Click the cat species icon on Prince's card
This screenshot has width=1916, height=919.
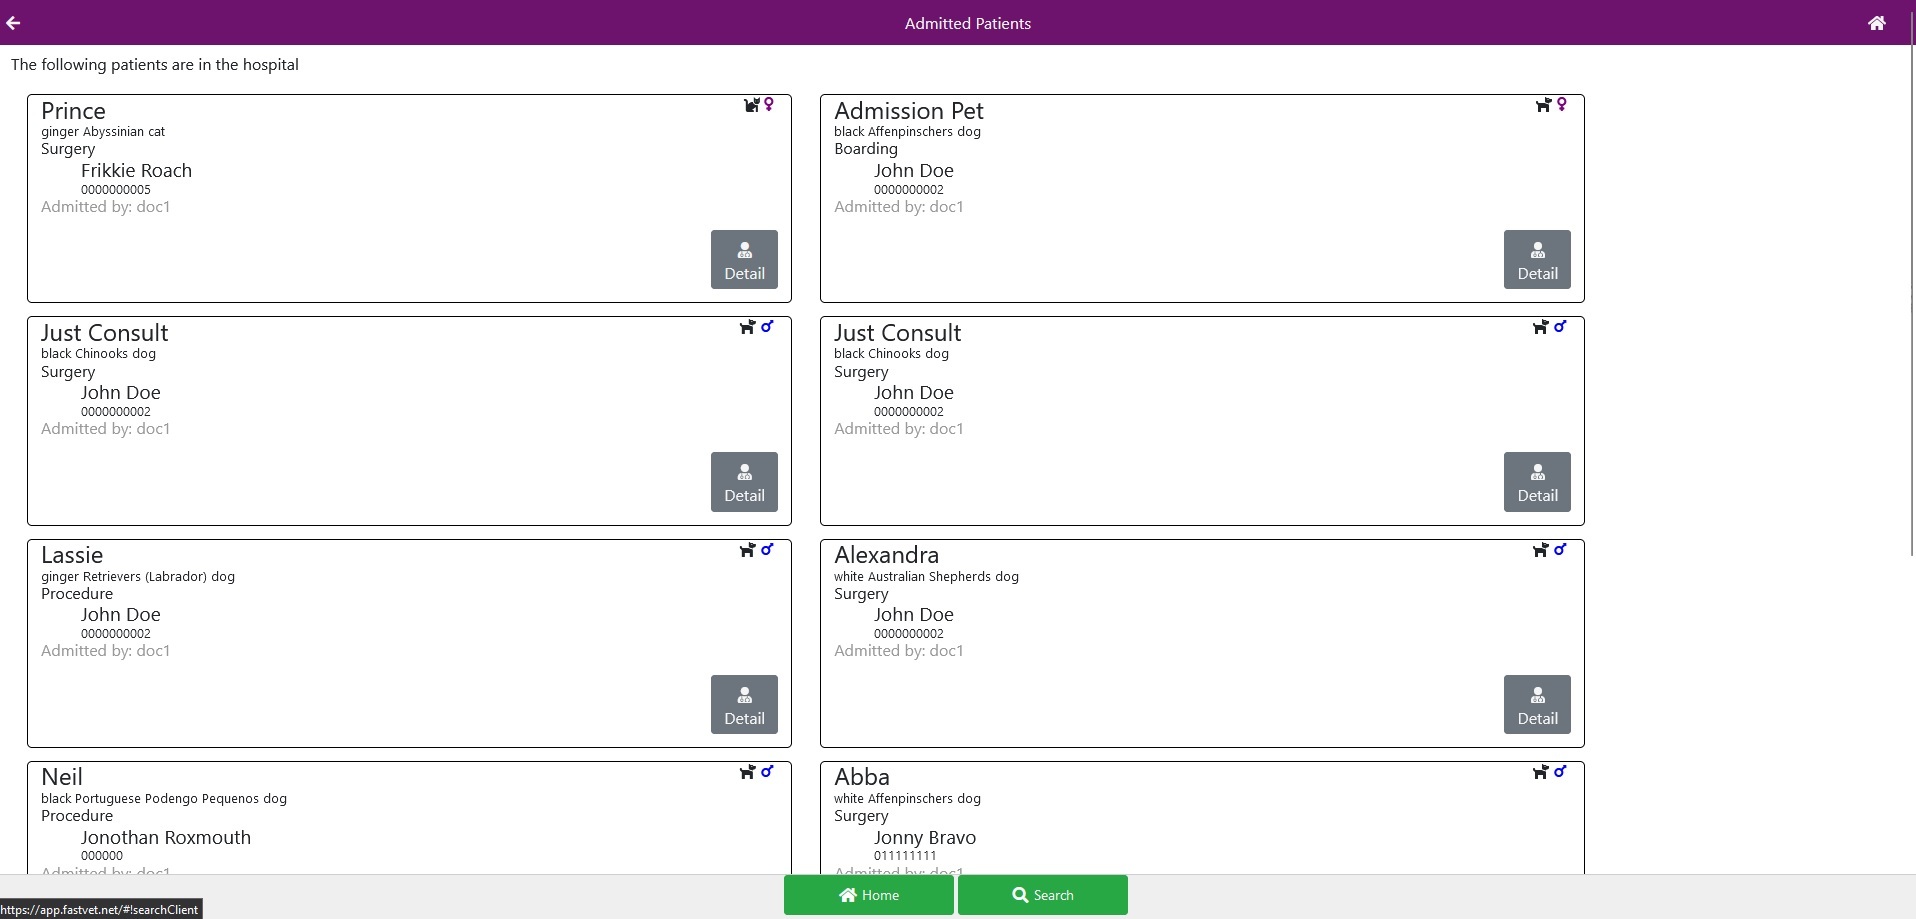click(x=751, y=105)
